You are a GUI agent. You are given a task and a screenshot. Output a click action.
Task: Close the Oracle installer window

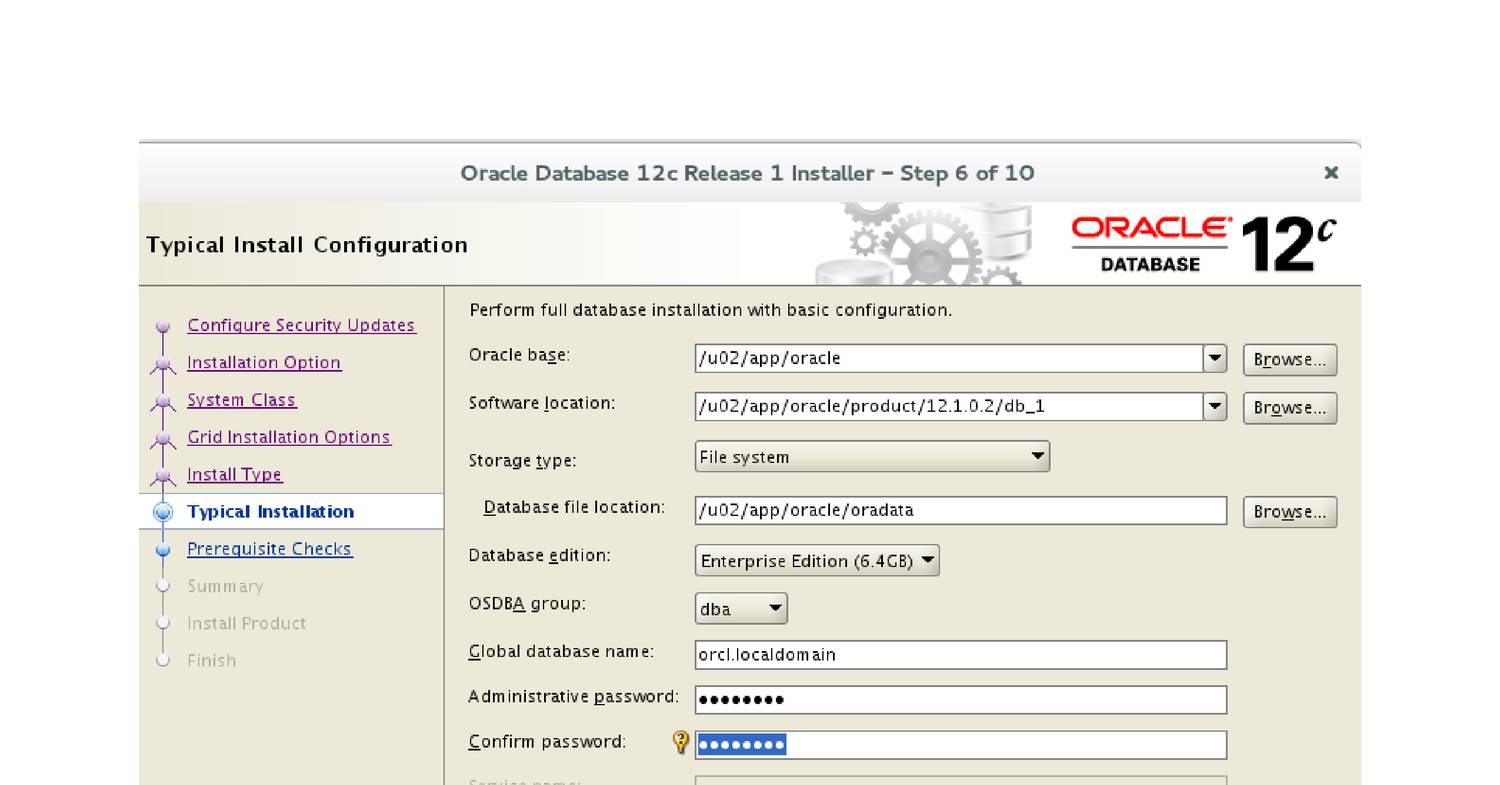(x=1331, y=173)
